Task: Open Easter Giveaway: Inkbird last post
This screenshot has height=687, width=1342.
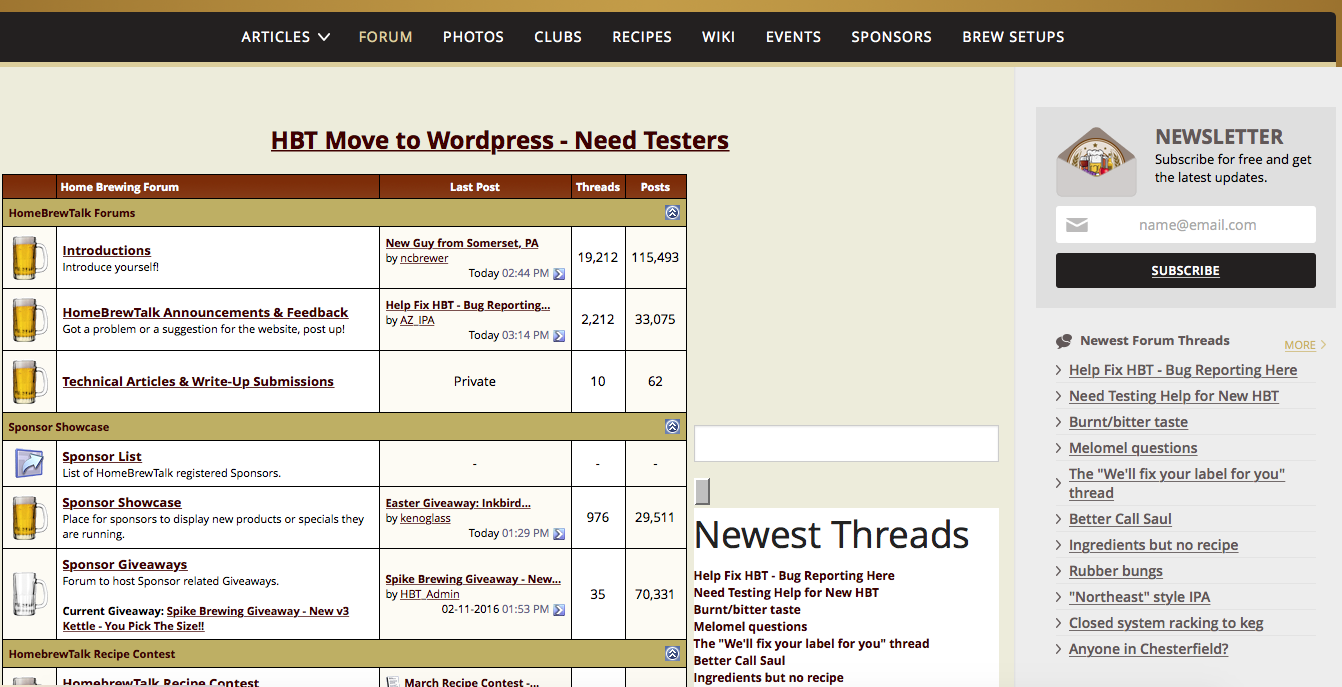Action: pyautogui.click(x=458, y=503)
